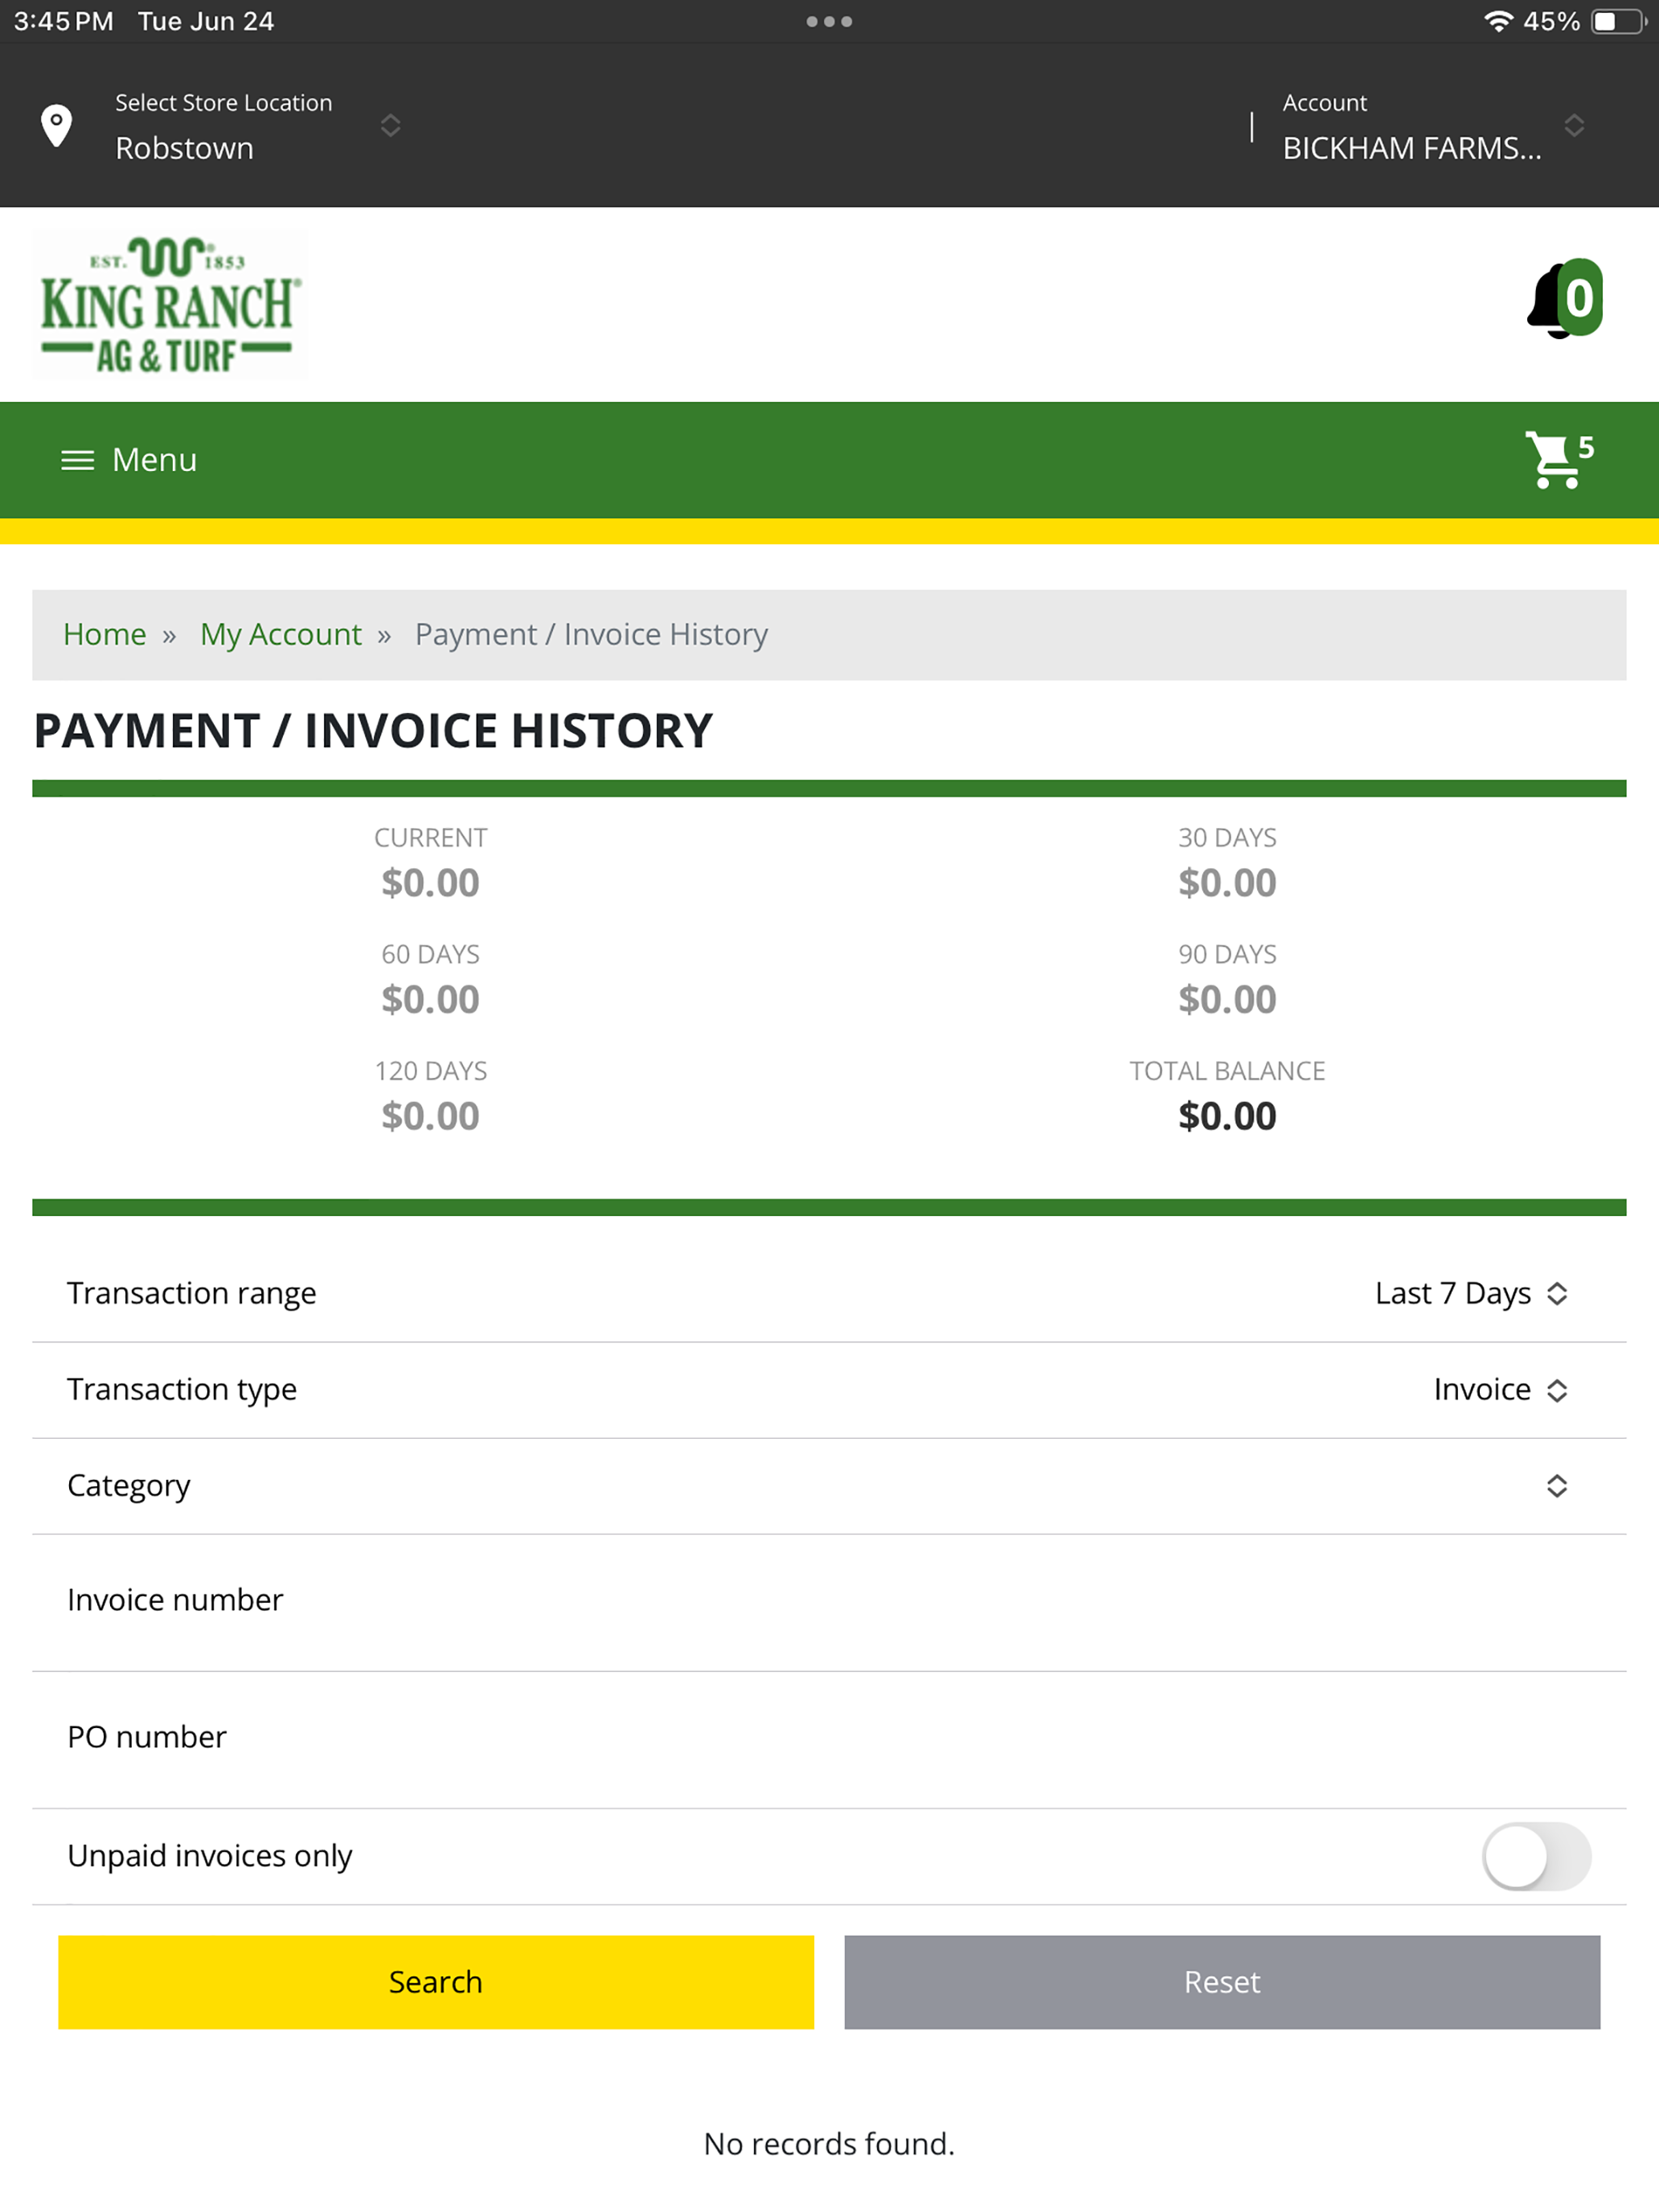Screen dimensions: 1659x2212
Task: Open the shopping cart icon
Action: (x=1558, y=459)
